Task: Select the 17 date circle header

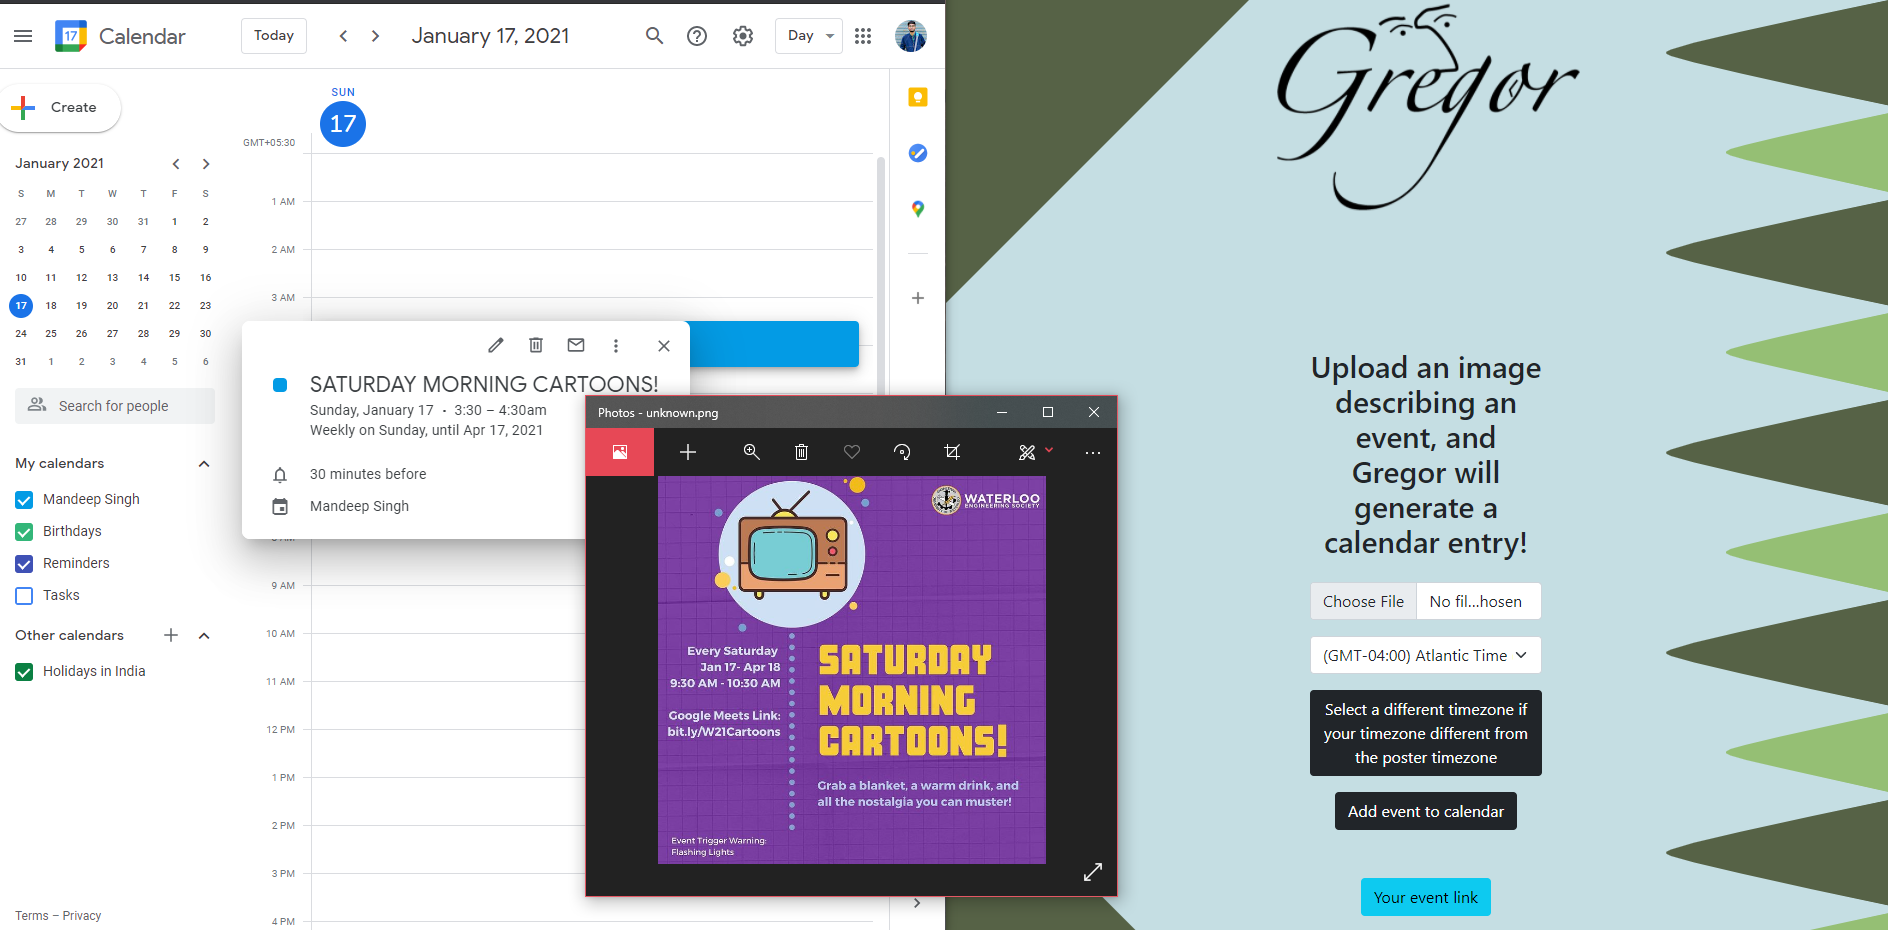Action: (343, 124)
